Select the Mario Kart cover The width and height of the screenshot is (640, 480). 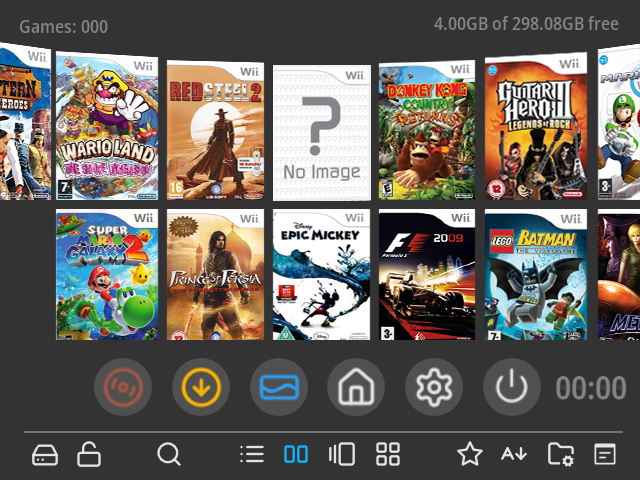coord(619,121)
